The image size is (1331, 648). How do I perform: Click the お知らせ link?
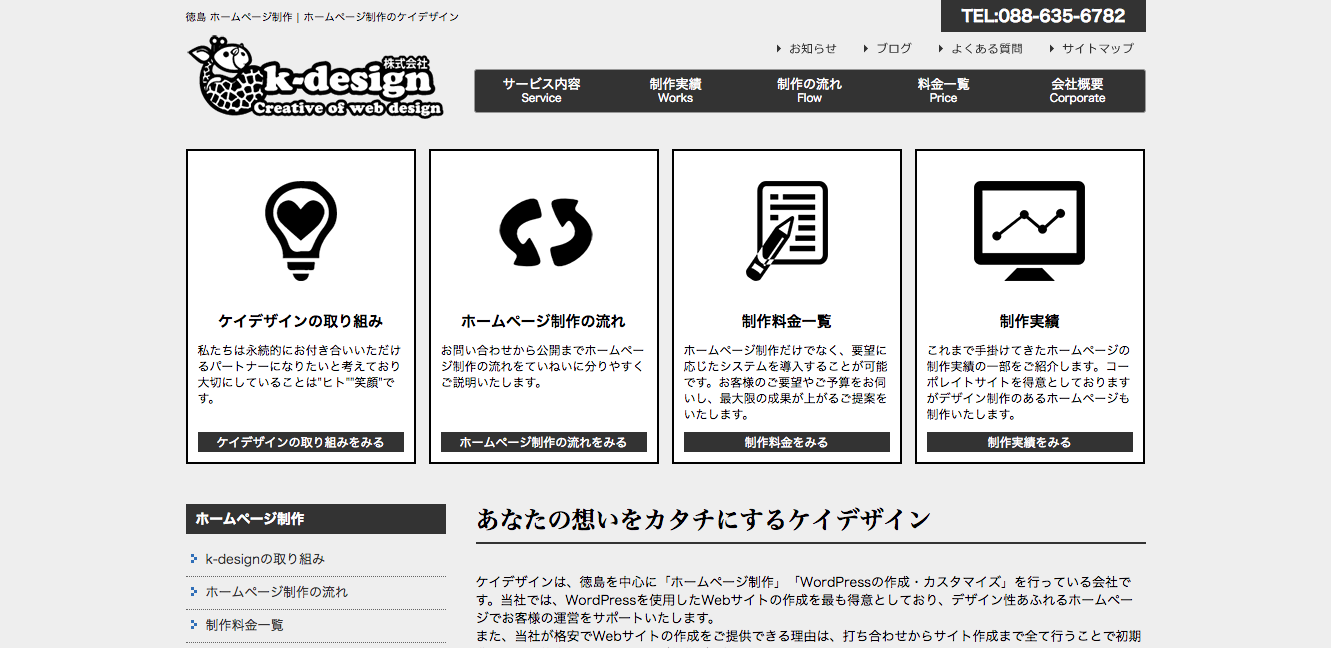point(812,48)
